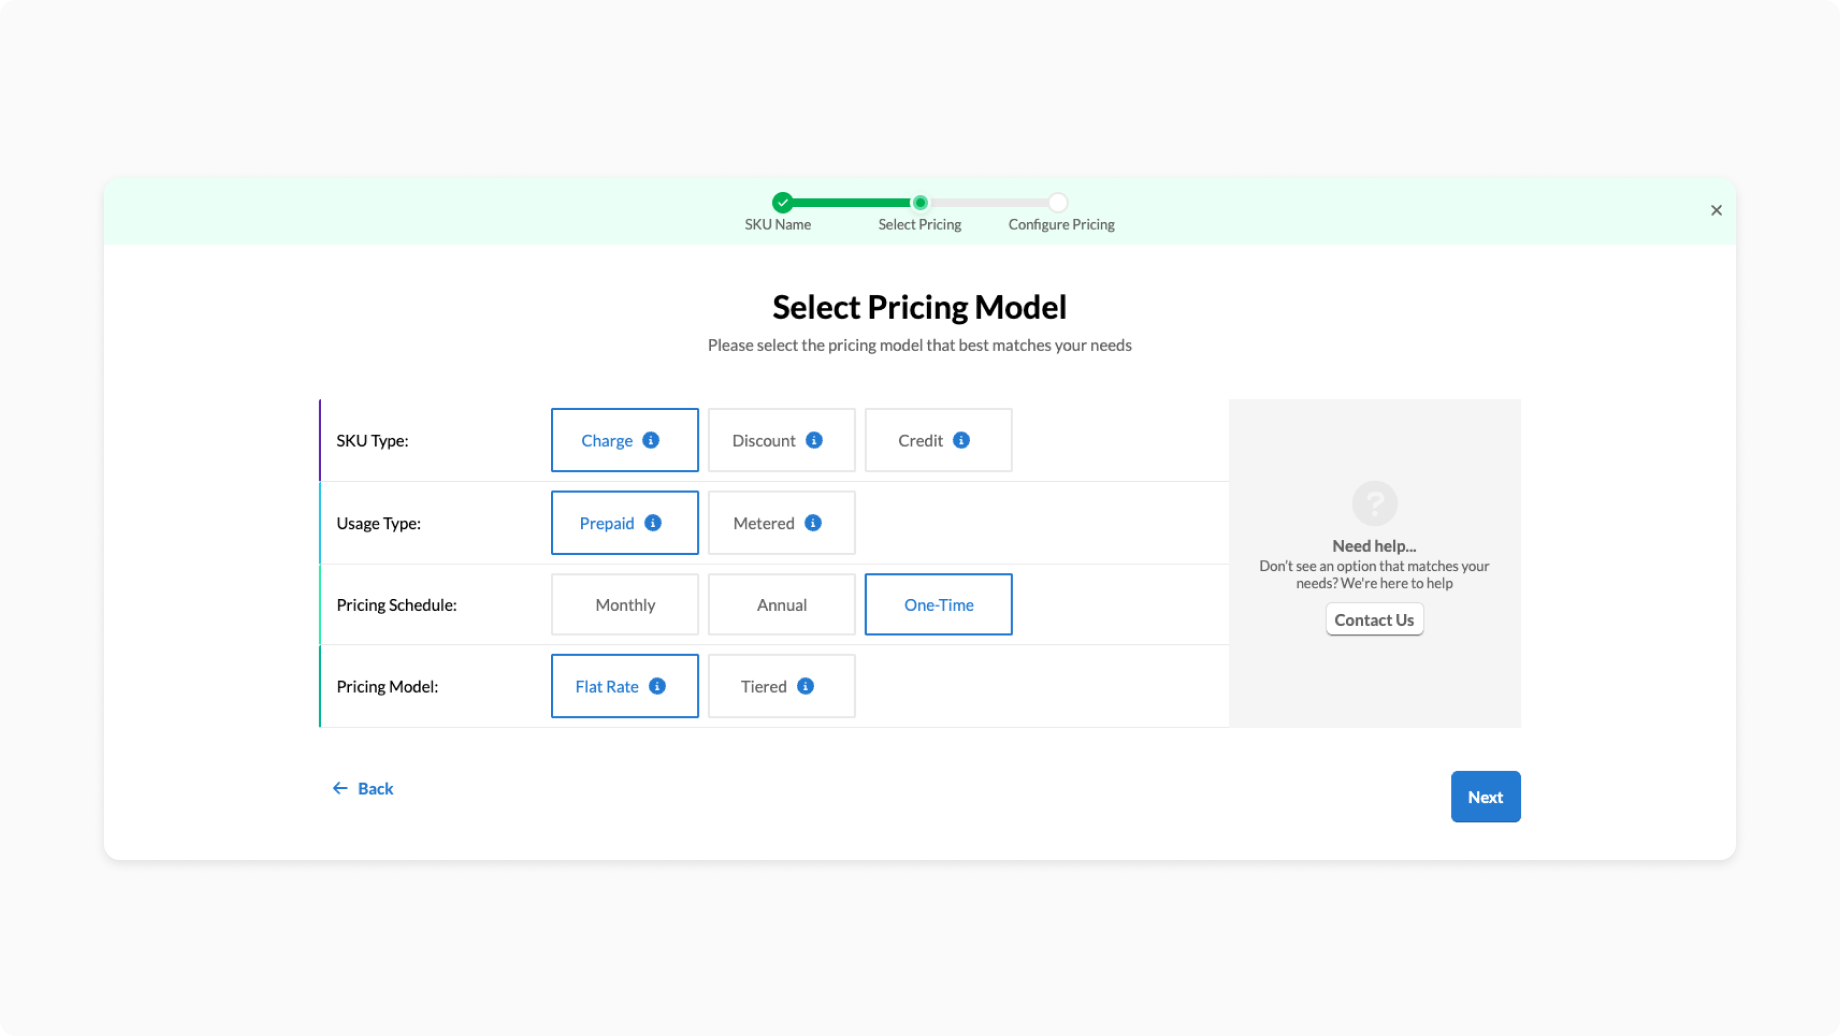The height and width of the screenshot is (1036, 1840).
Task: Show info for Metered usage type
Action: (x=813, y=523)
